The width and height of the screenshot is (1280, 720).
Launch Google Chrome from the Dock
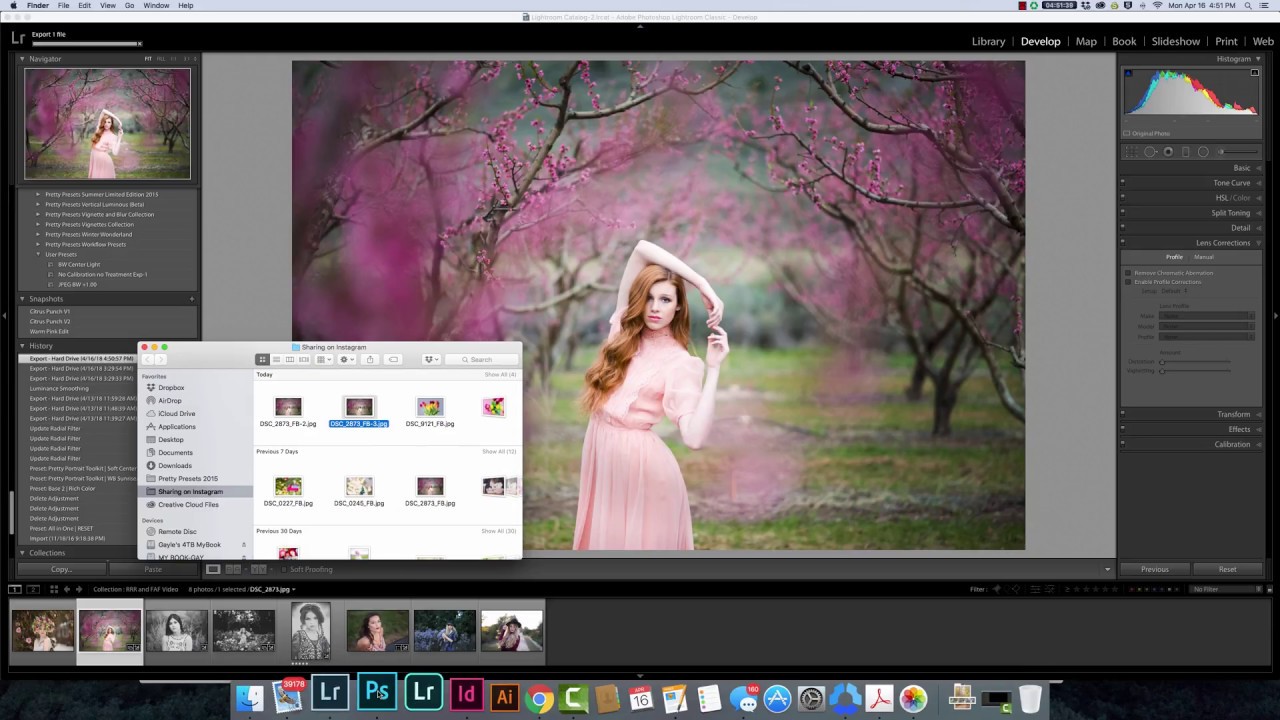pyautogui.click(x=539, y=698)
